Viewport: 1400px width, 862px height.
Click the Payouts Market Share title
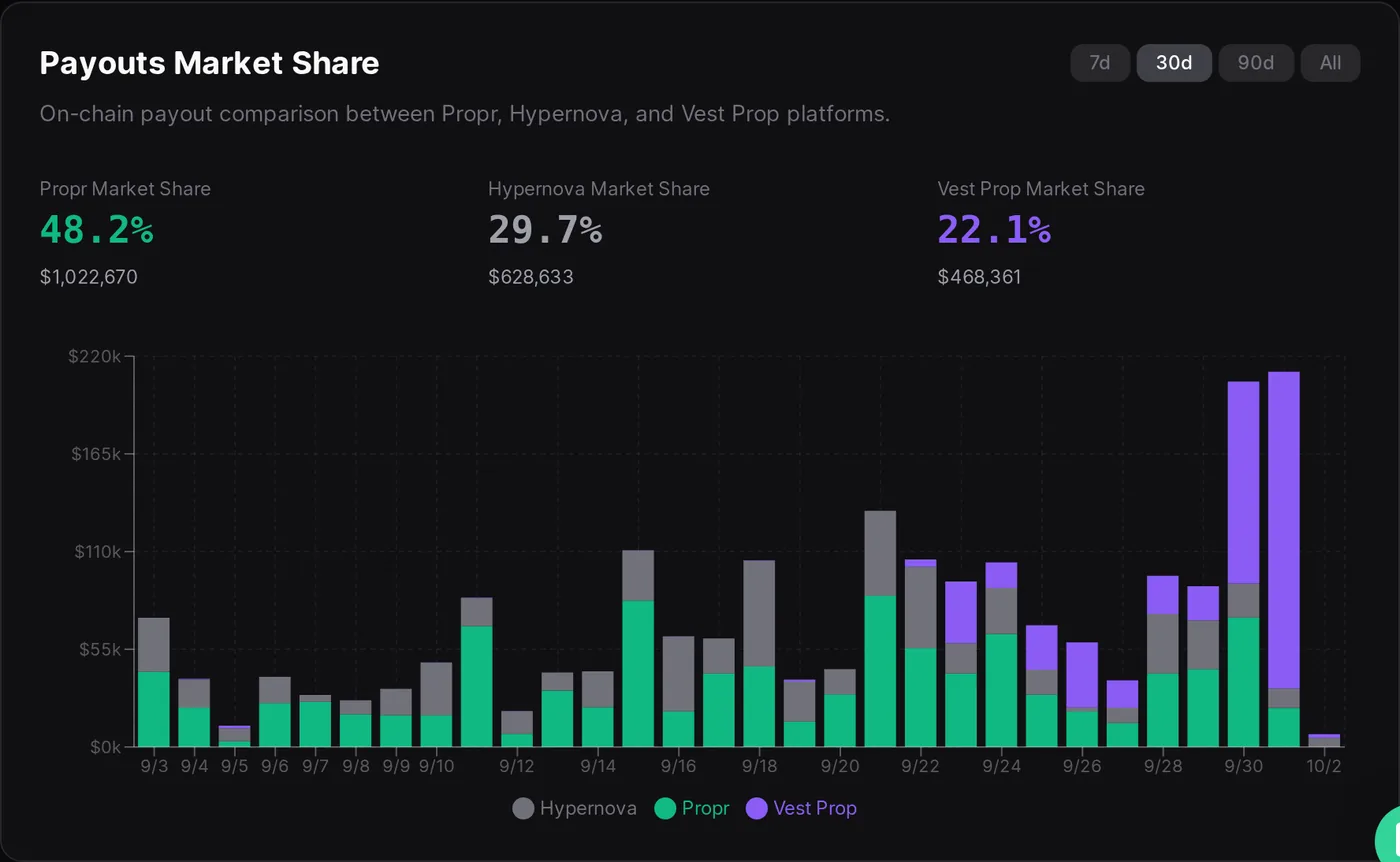coord(209,63)
